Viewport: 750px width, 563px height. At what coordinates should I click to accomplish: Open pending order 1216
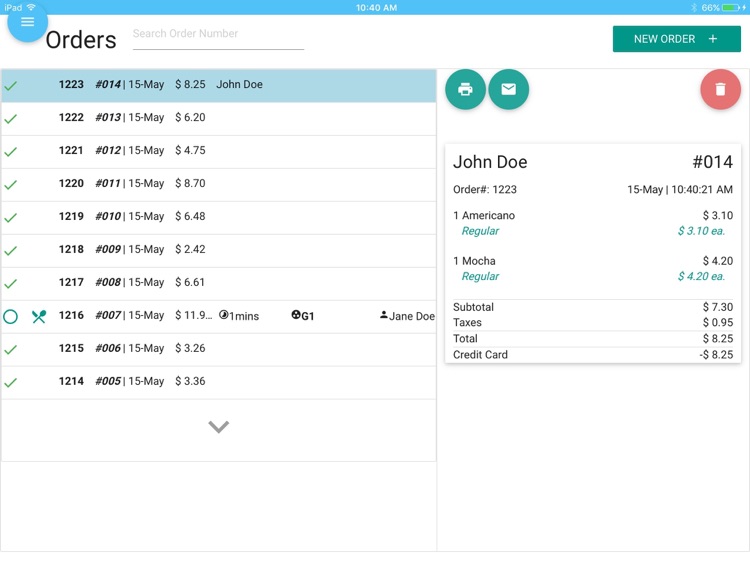tap(219, 316)
